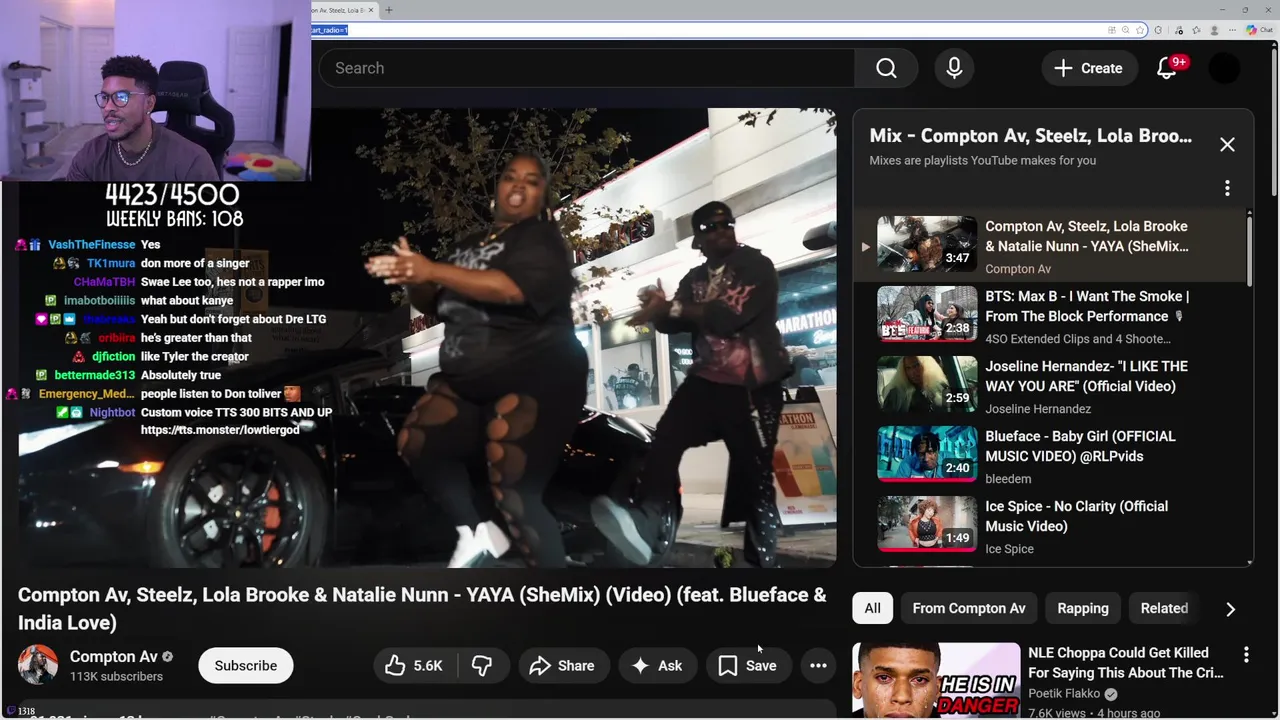Select the Rapping filter chip
This screenshot has height=720, width=1280.
pos(1083,608)
